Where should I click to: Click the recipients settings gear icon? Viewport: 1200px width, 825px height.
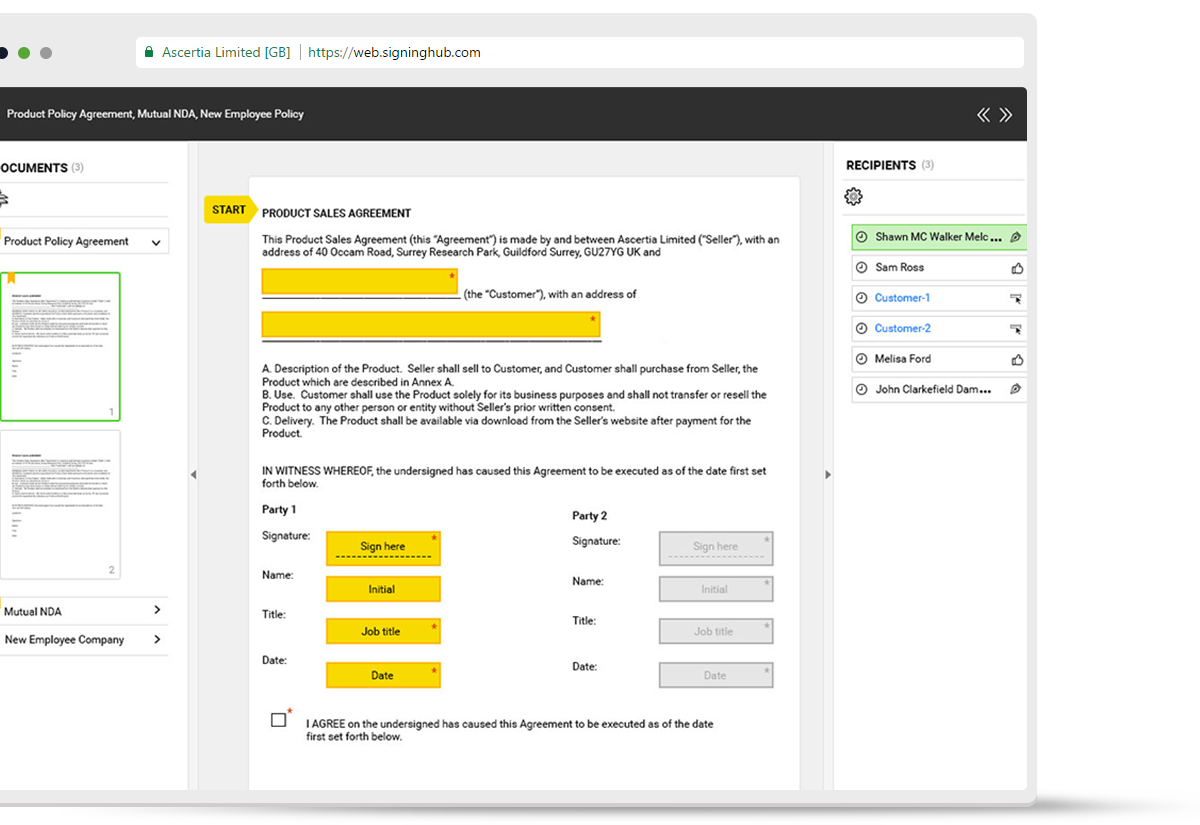click(853, 196)
